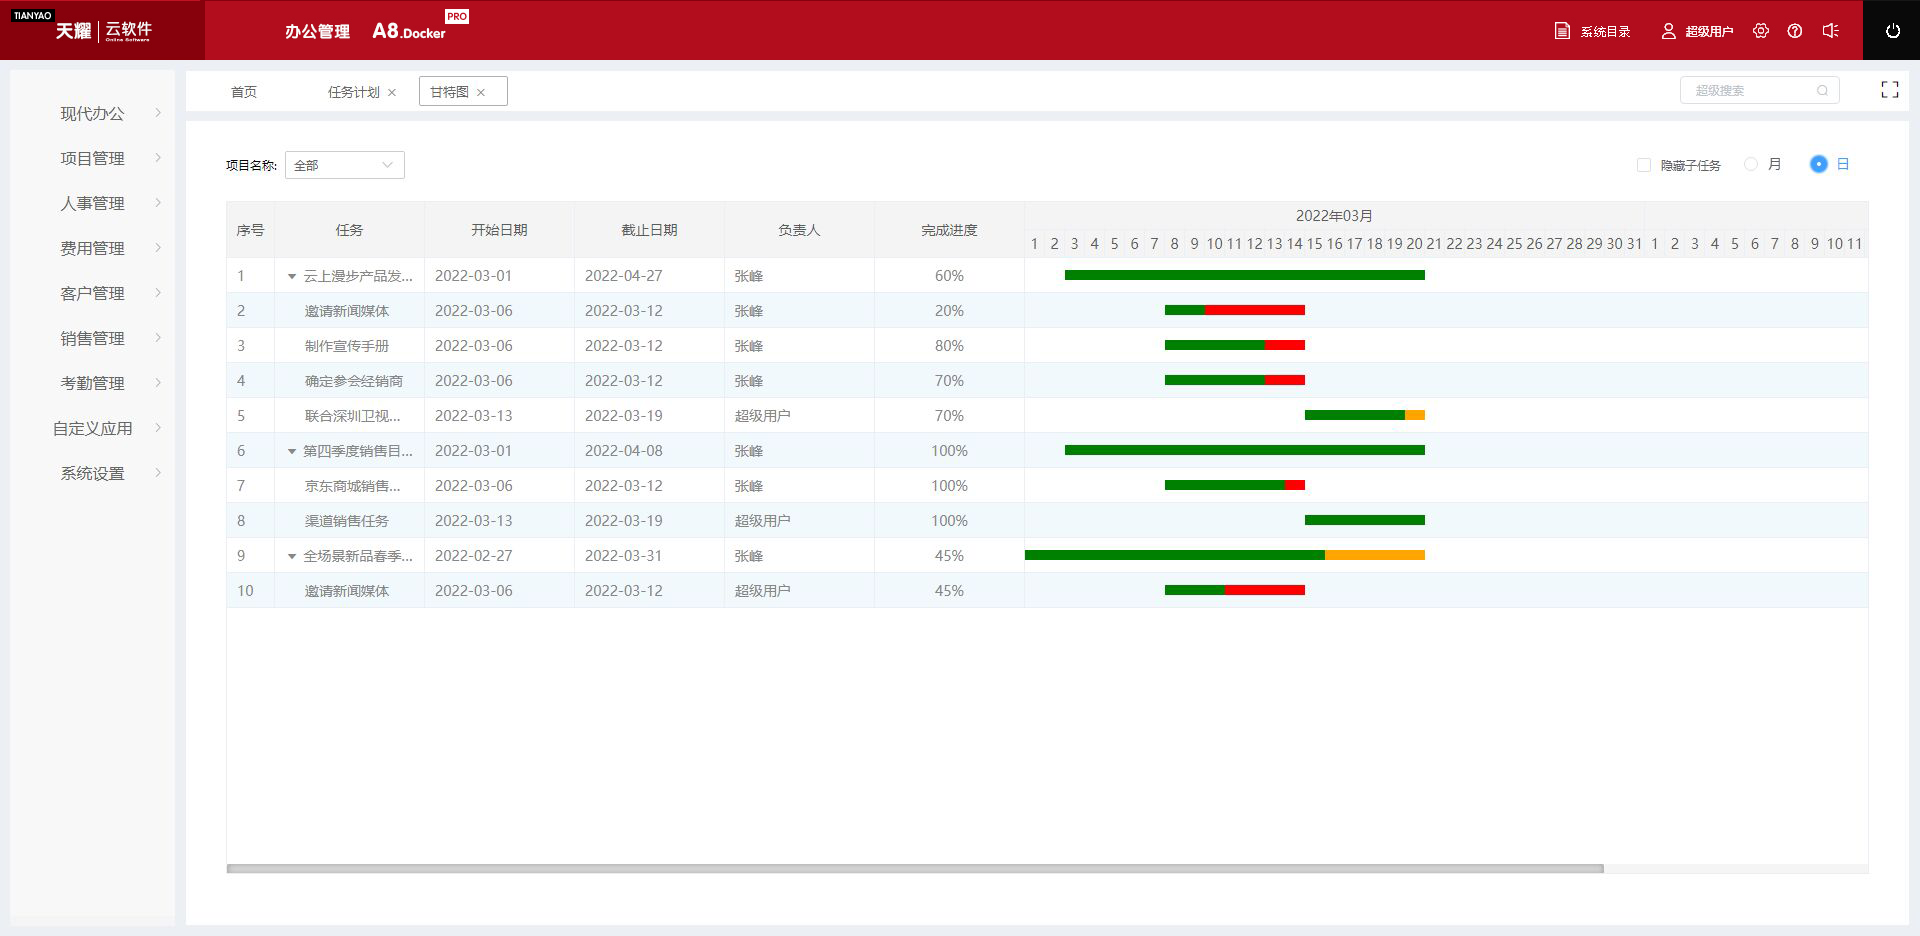Click the speaker announcement icon
The height and width of the screenshot is (936, 1920).
pyautogui.click(x=1830, y=31)
